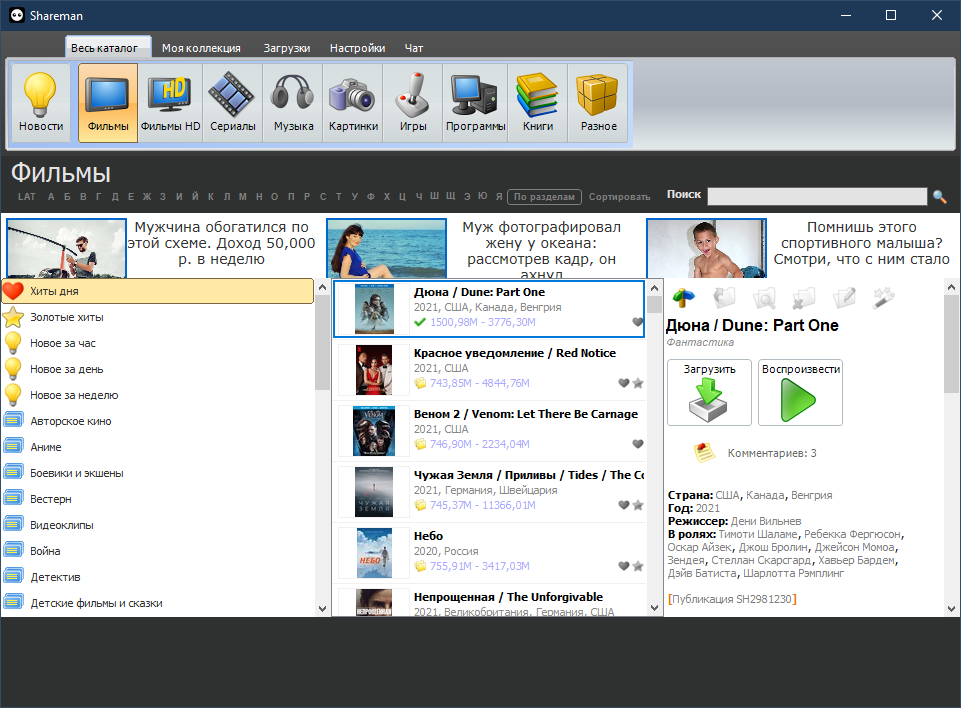Screen dimensions: 961x708
Task: Select Новое за день category
Action: click(158, 369)
